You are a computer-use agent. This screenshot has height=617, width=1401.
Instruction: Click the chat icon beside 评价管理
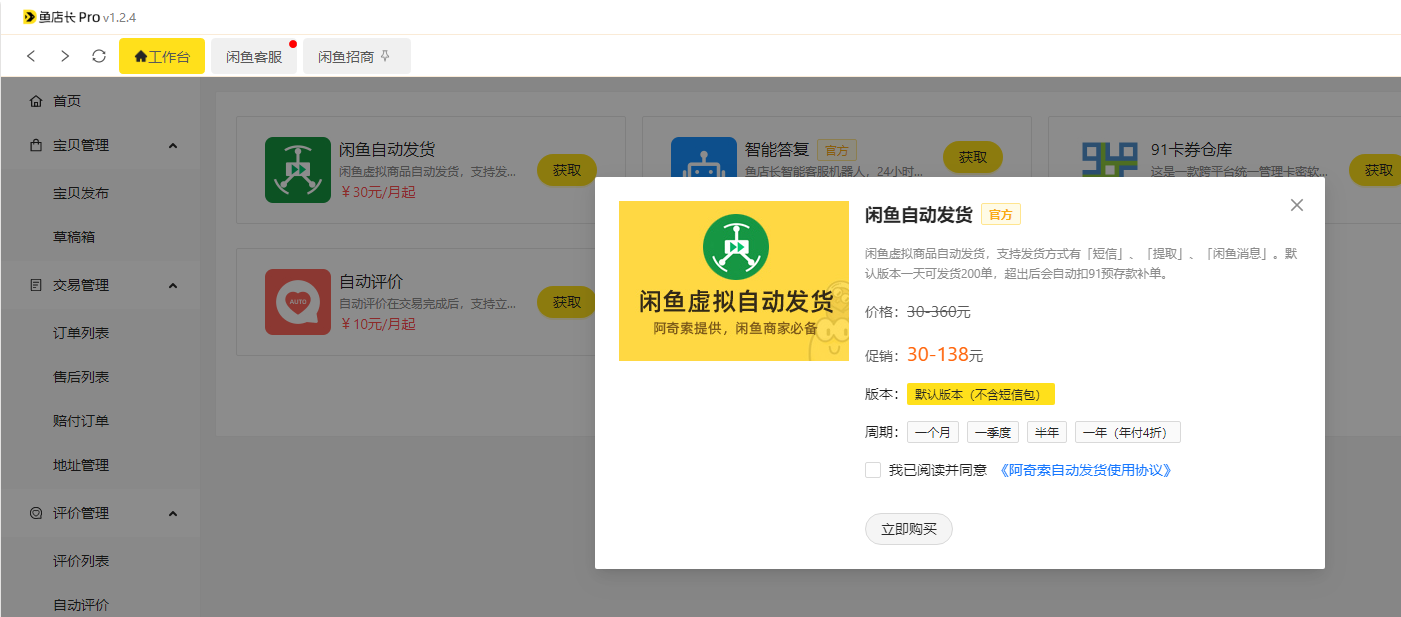(36, 513)
